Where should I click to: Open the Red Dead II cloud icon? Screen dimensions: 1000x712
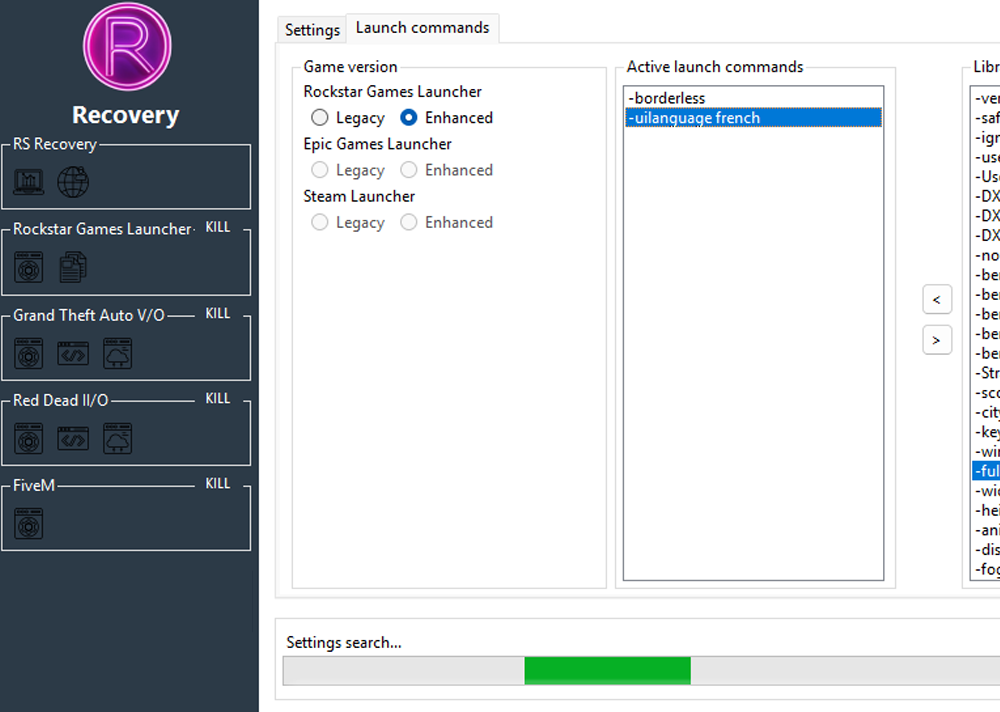point(116,438)
